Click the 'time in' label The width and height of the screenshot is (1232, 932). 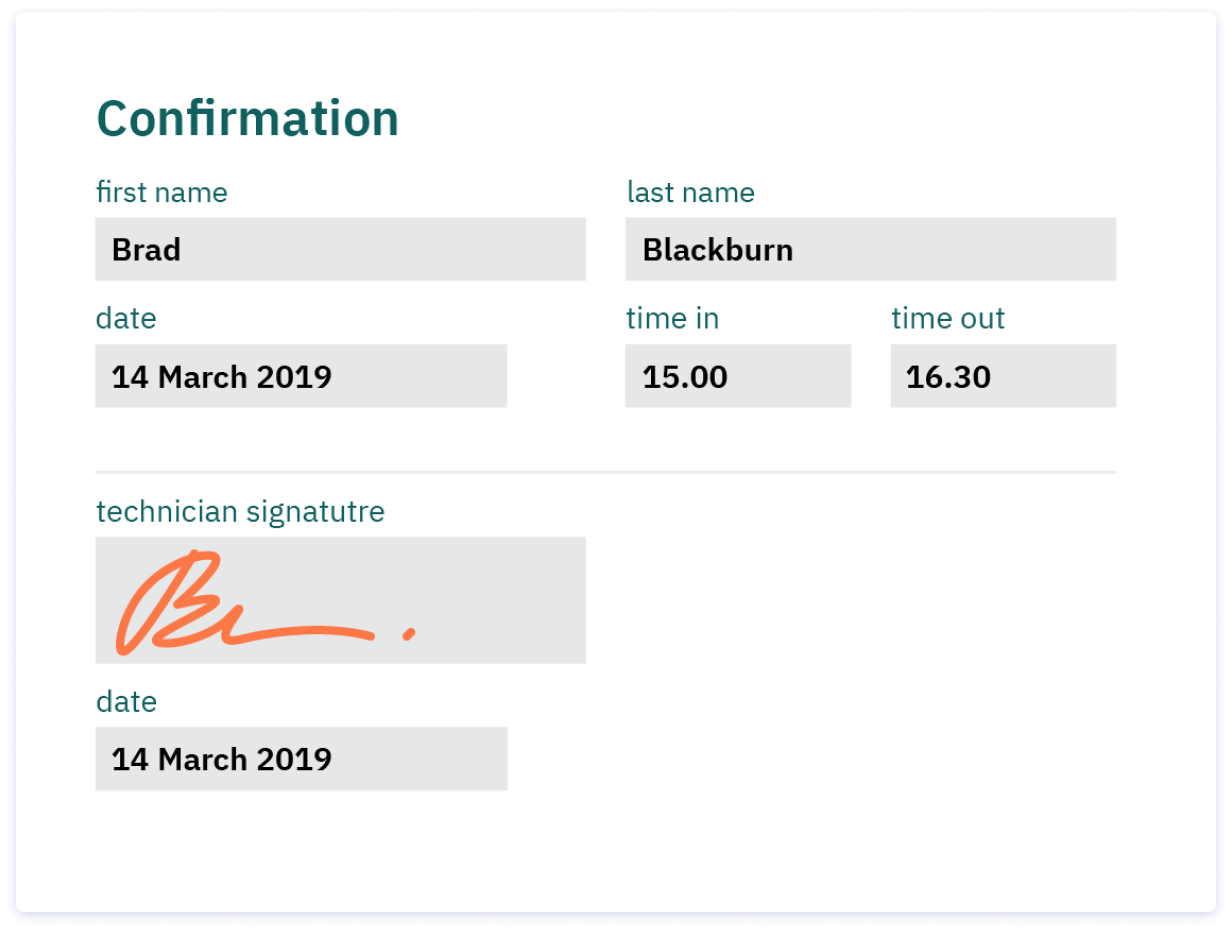point(672,319)
